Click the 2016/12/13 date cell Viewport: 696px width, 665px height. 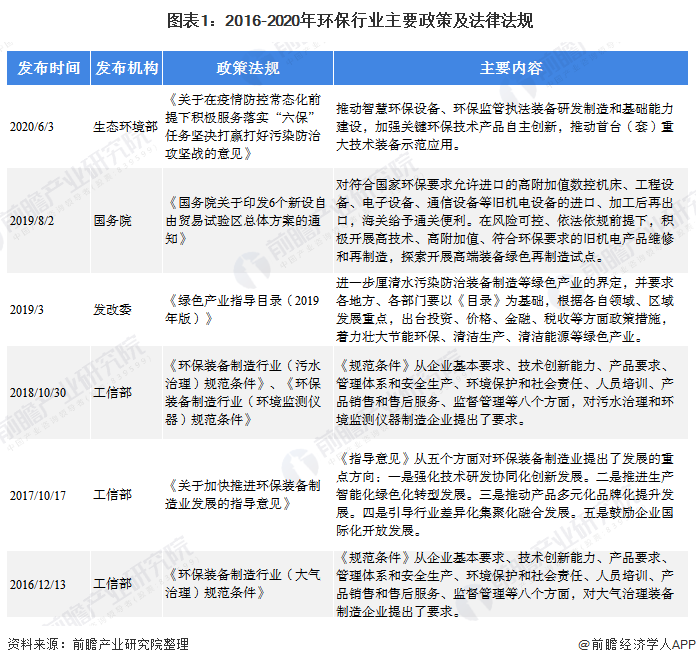click(x=39, y=583)
